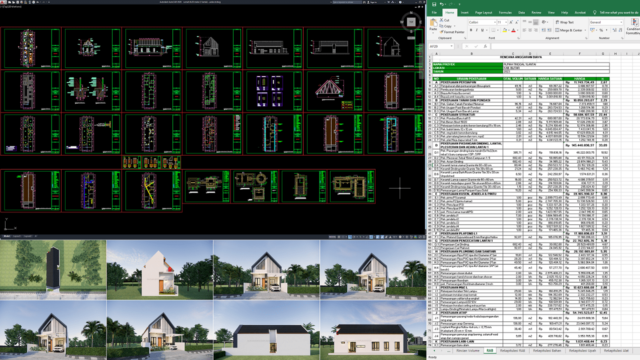Viewport: 640px width, 360px height.
Task: Switch to the Page Layout tab
Action: (484, 13)
